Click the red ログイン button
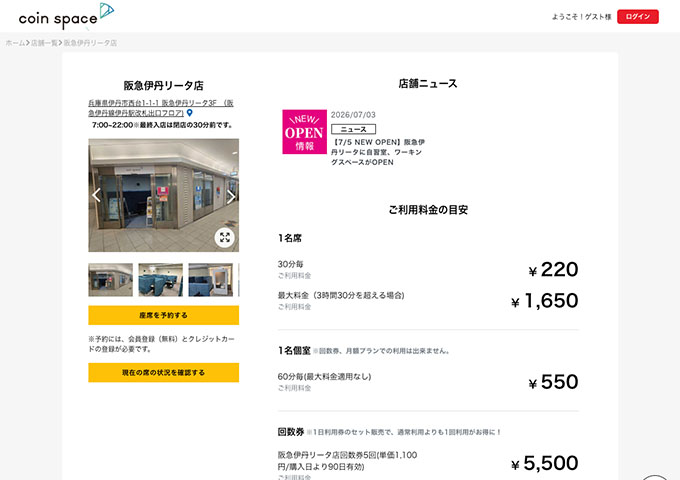This screenshot has height=480, width=680. 638,16
